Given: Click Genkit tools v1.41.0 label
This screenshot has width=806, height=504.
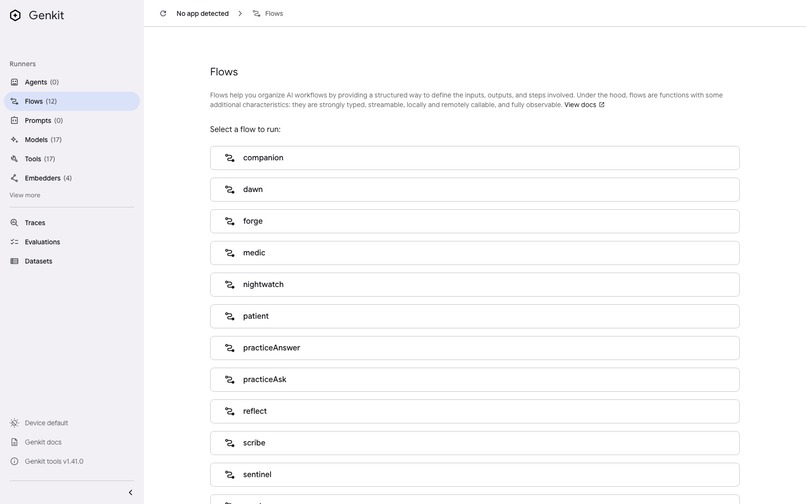Looking at the screenshot, I should [x=54, y=461].
